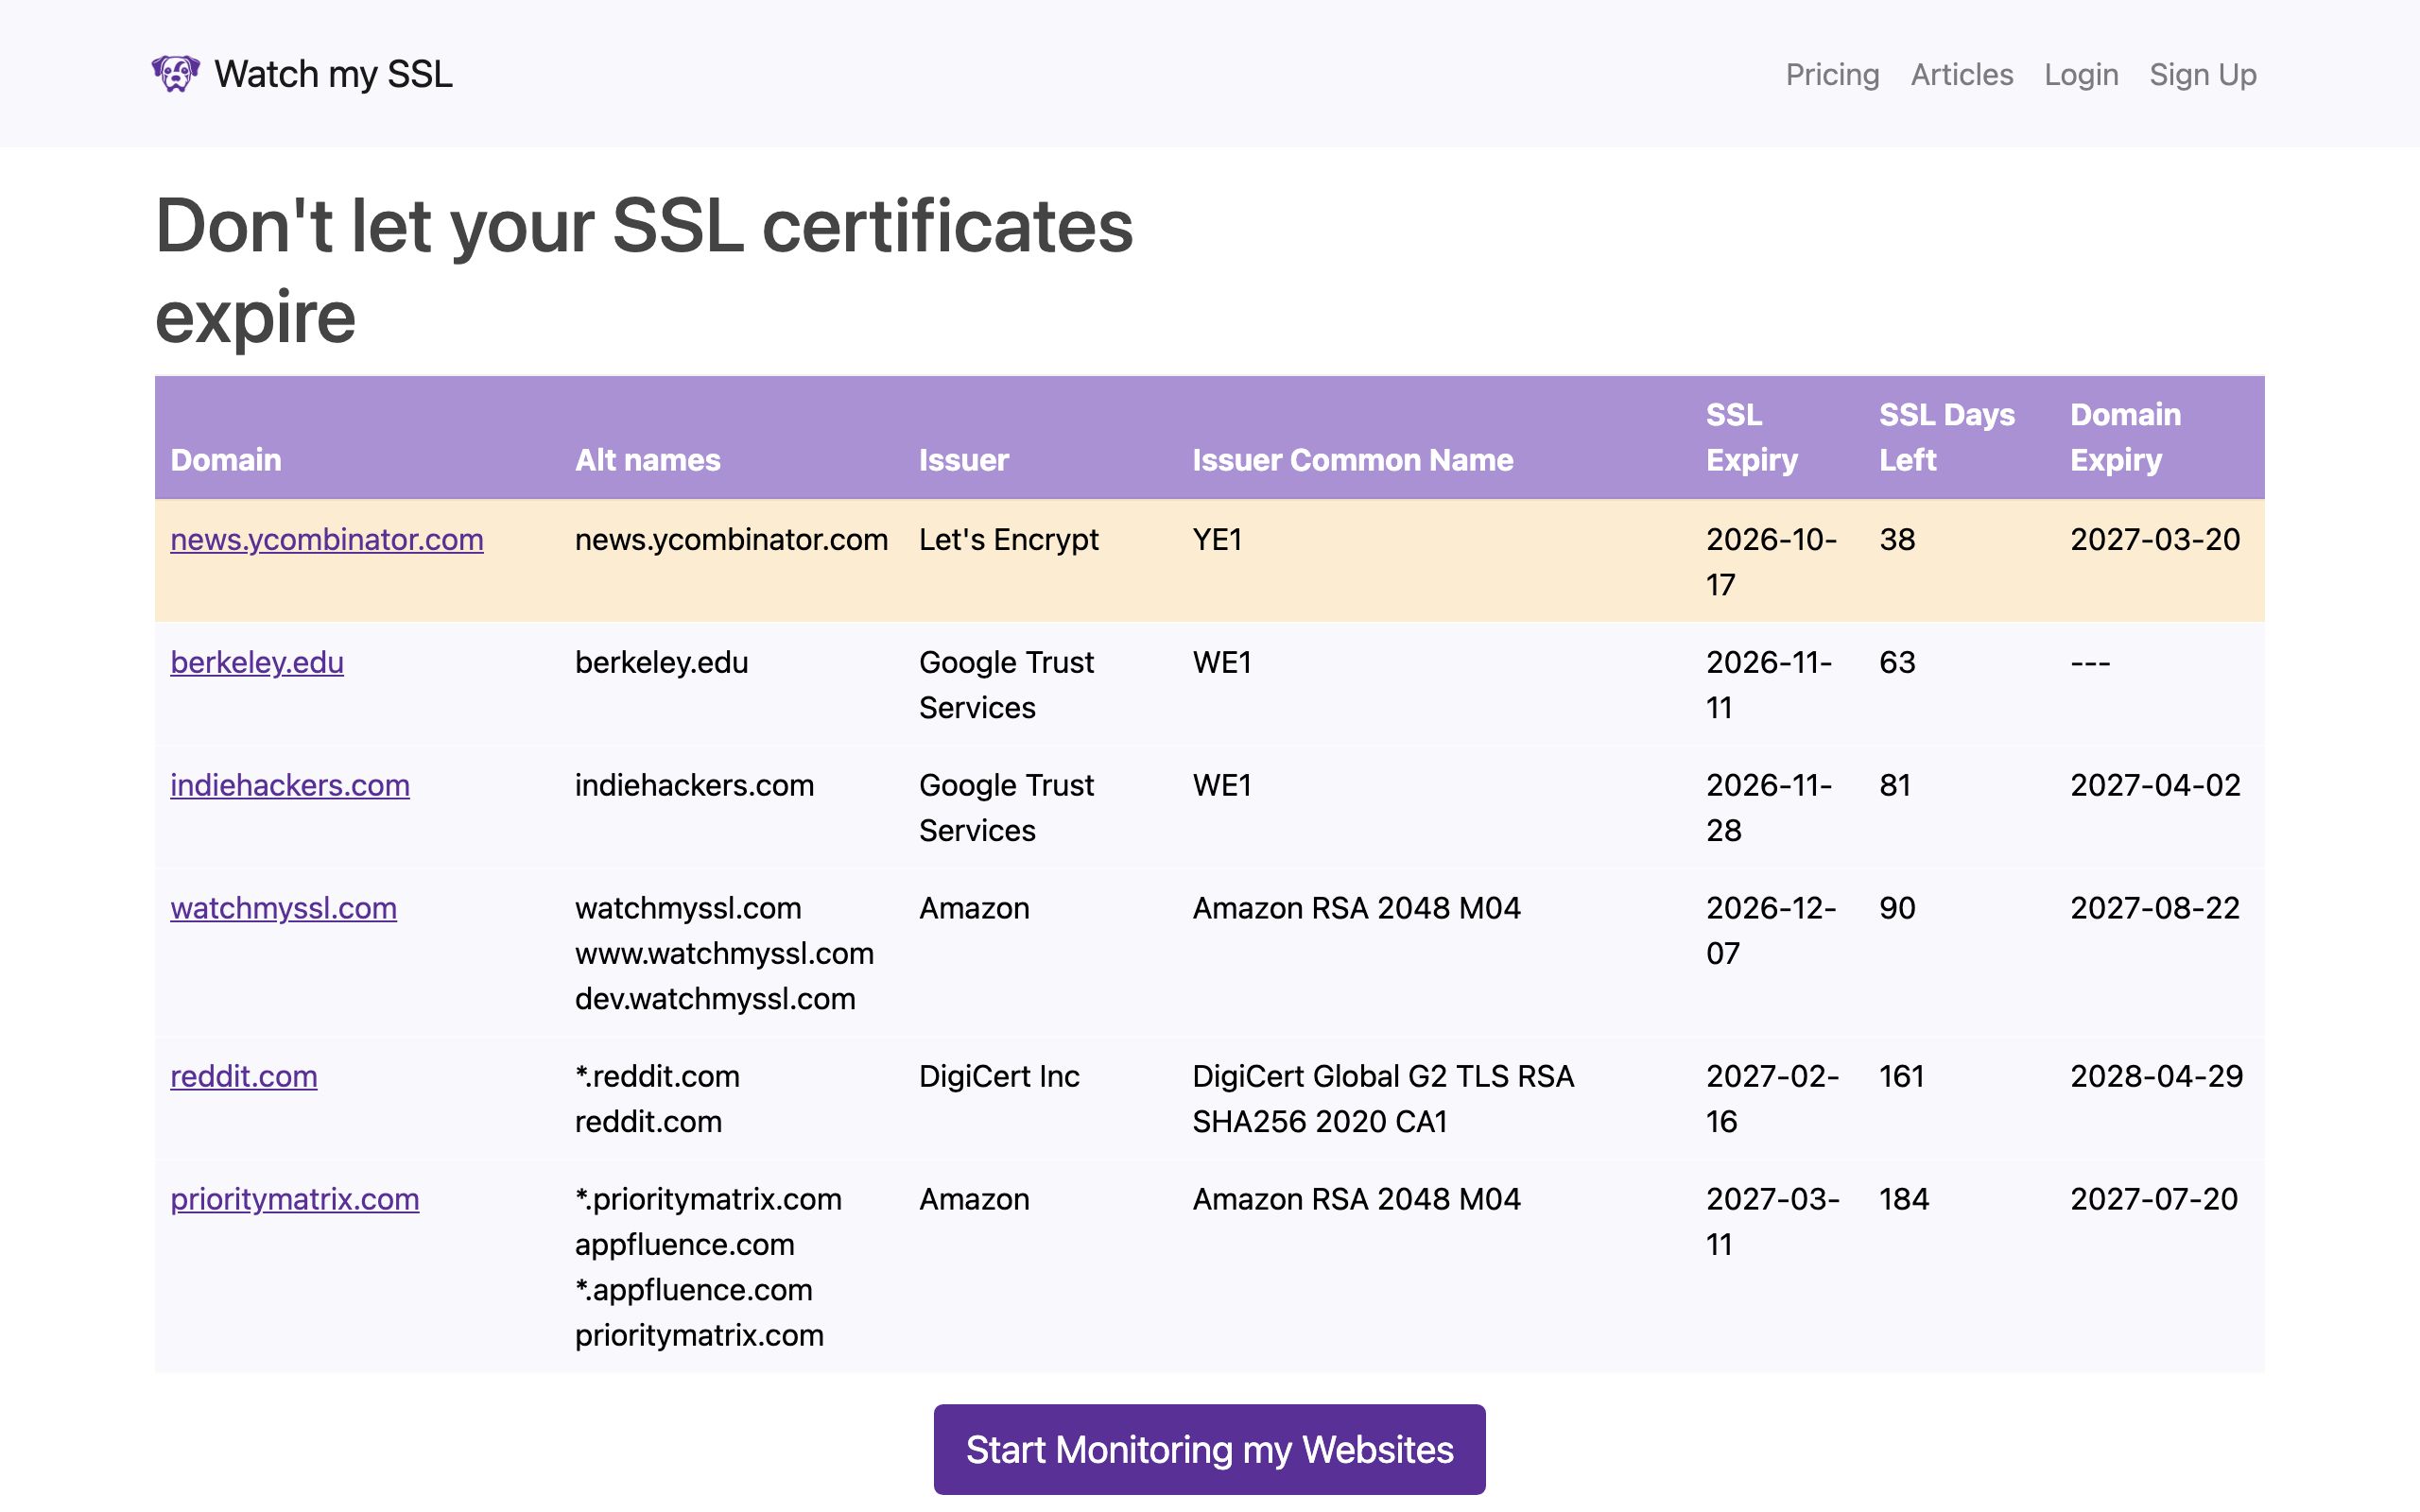Select the Sign Up link

pyautogui.click(x=2202, y=75)
